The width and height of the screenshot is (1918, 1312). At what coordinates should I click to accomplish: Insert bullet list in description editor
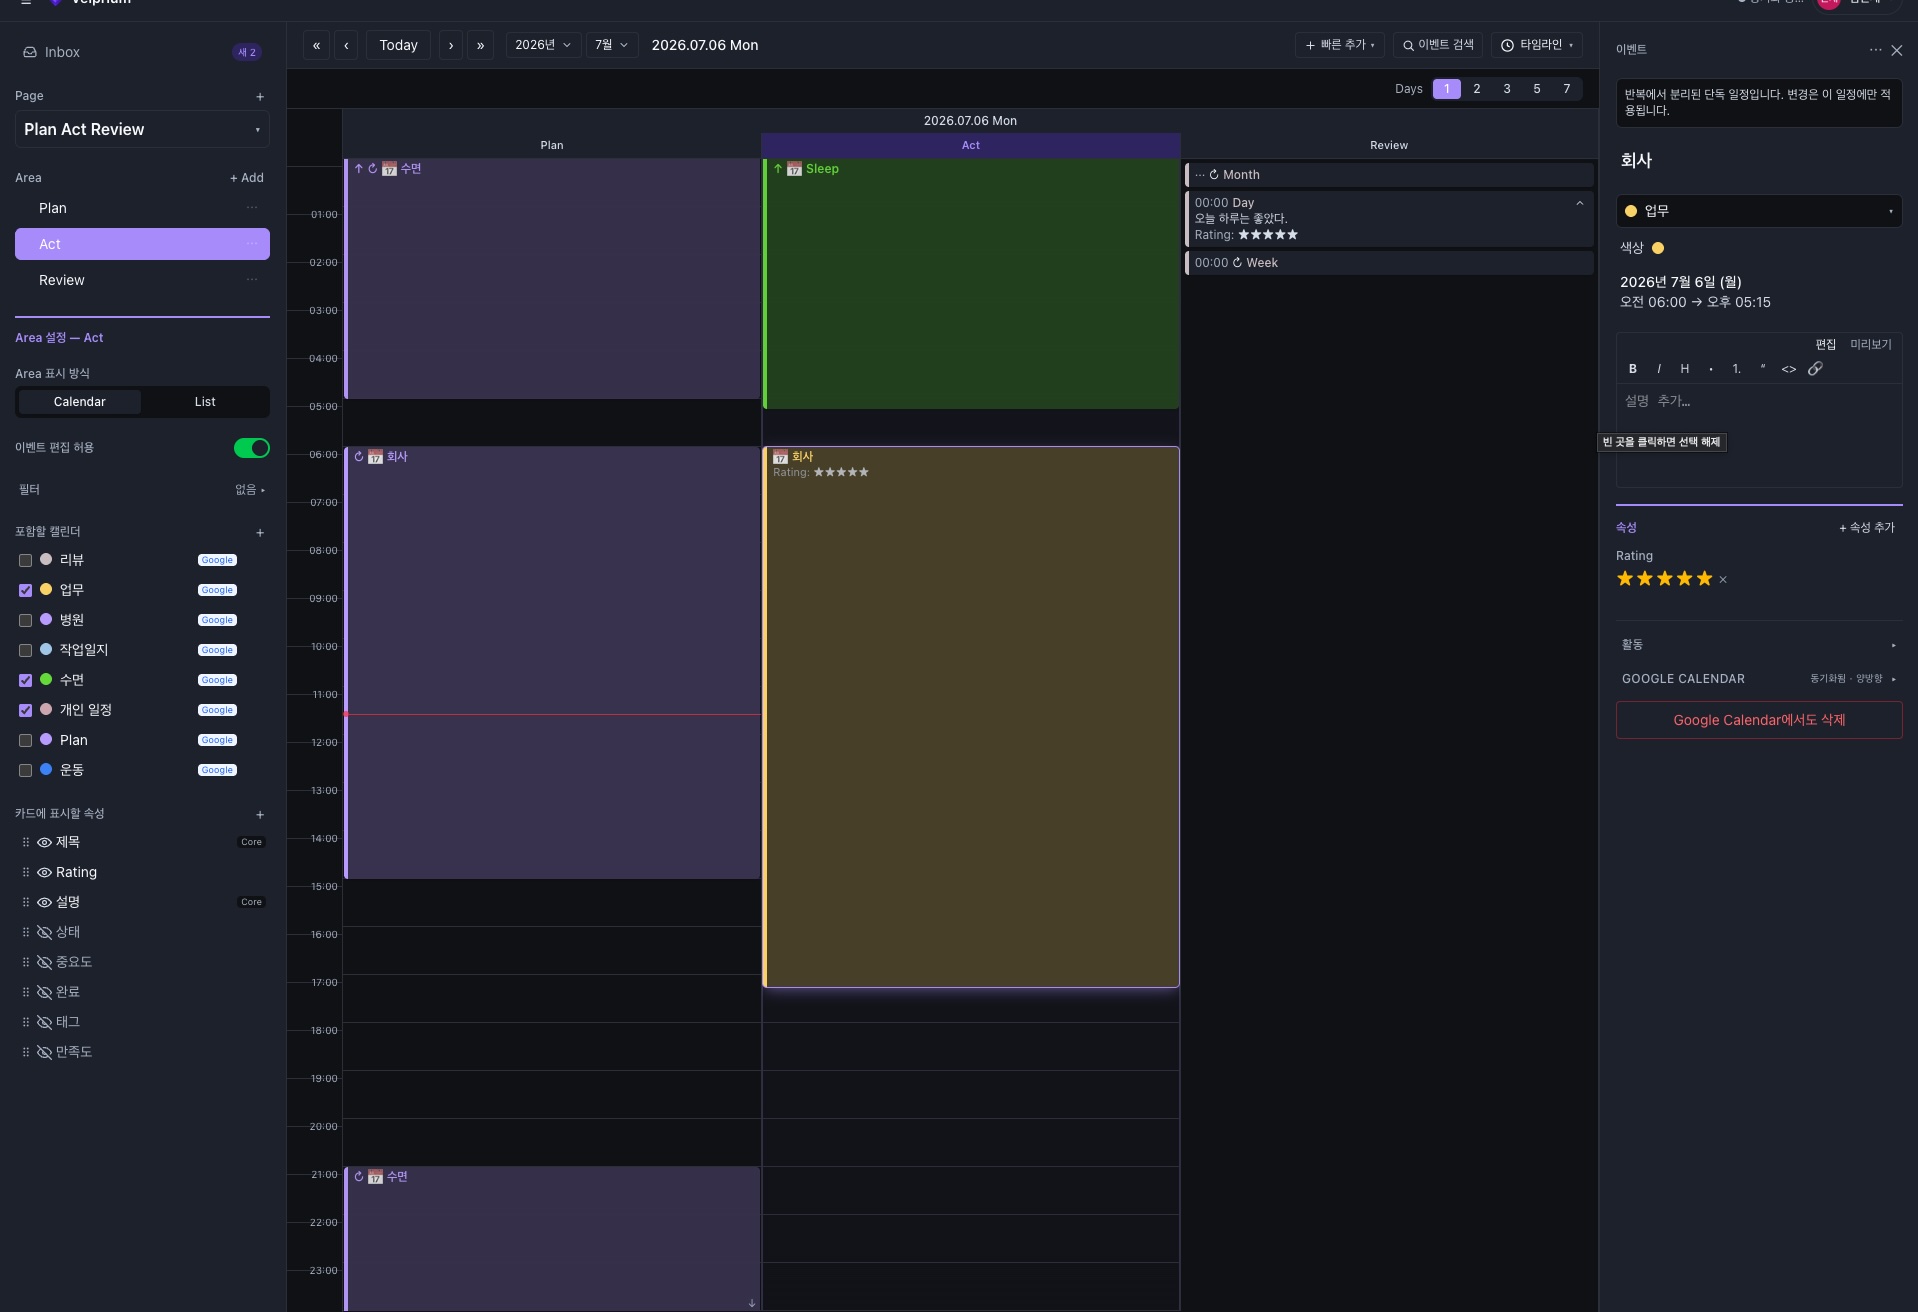1711,369
